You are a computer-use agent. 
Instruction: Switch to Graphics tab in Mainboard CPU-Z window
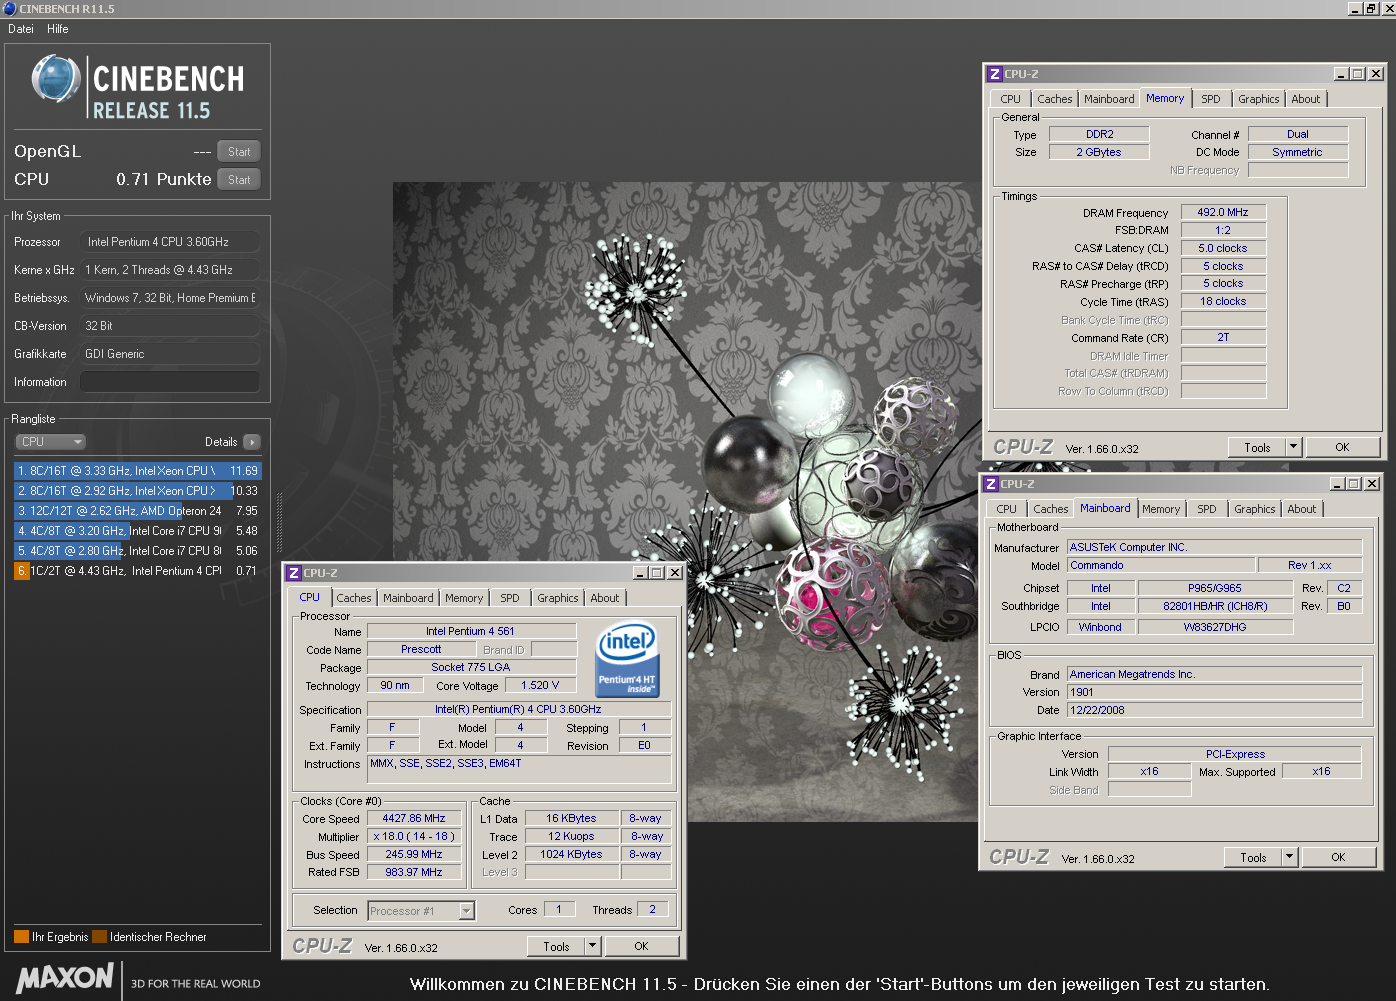1254,509
